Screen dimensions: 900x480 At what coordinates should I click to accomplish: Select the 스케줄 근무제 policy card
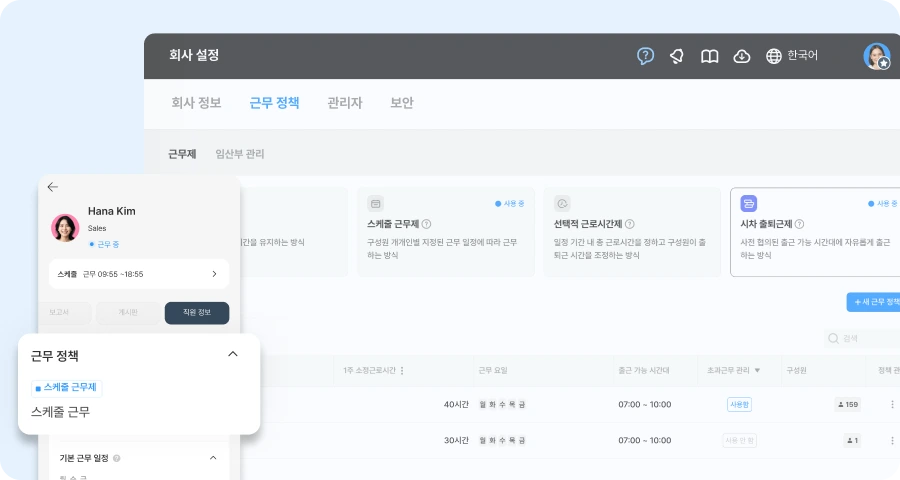pyautogui.click(x=446, y=232)
